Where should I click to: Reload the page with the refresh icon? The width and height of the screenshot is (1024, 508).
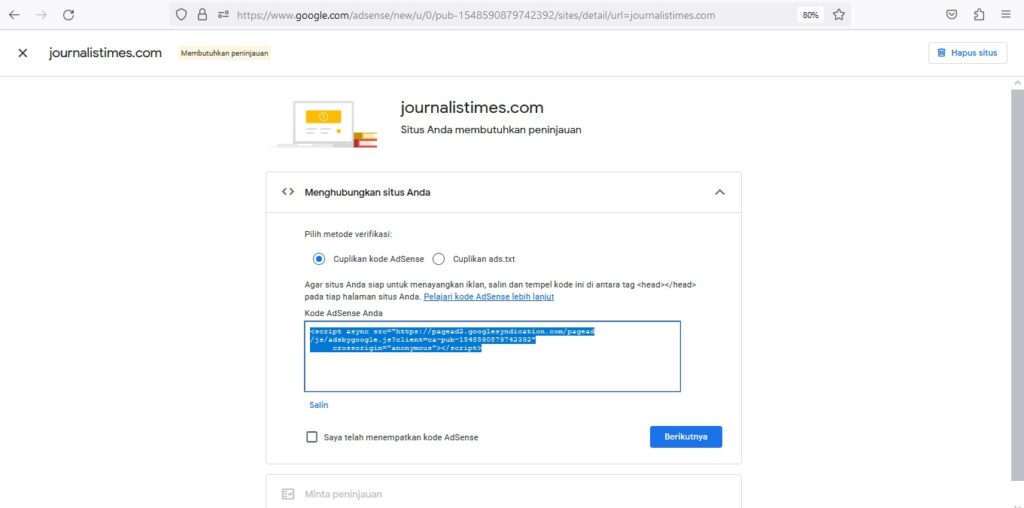click(x=69, y=14)
